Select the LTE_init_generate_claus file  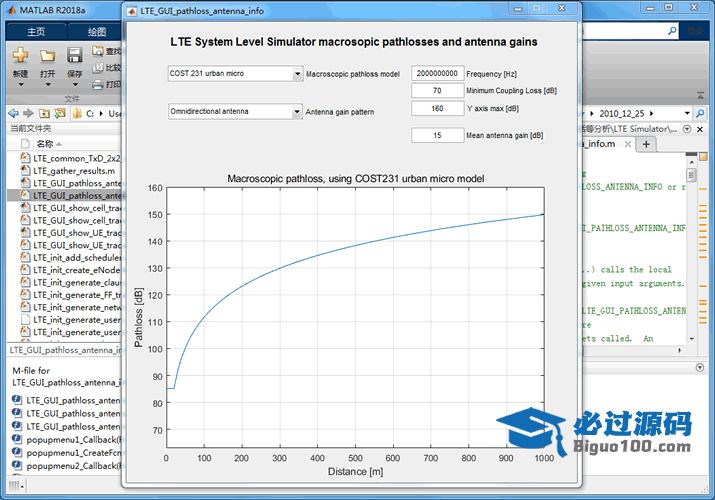(70, 283)
